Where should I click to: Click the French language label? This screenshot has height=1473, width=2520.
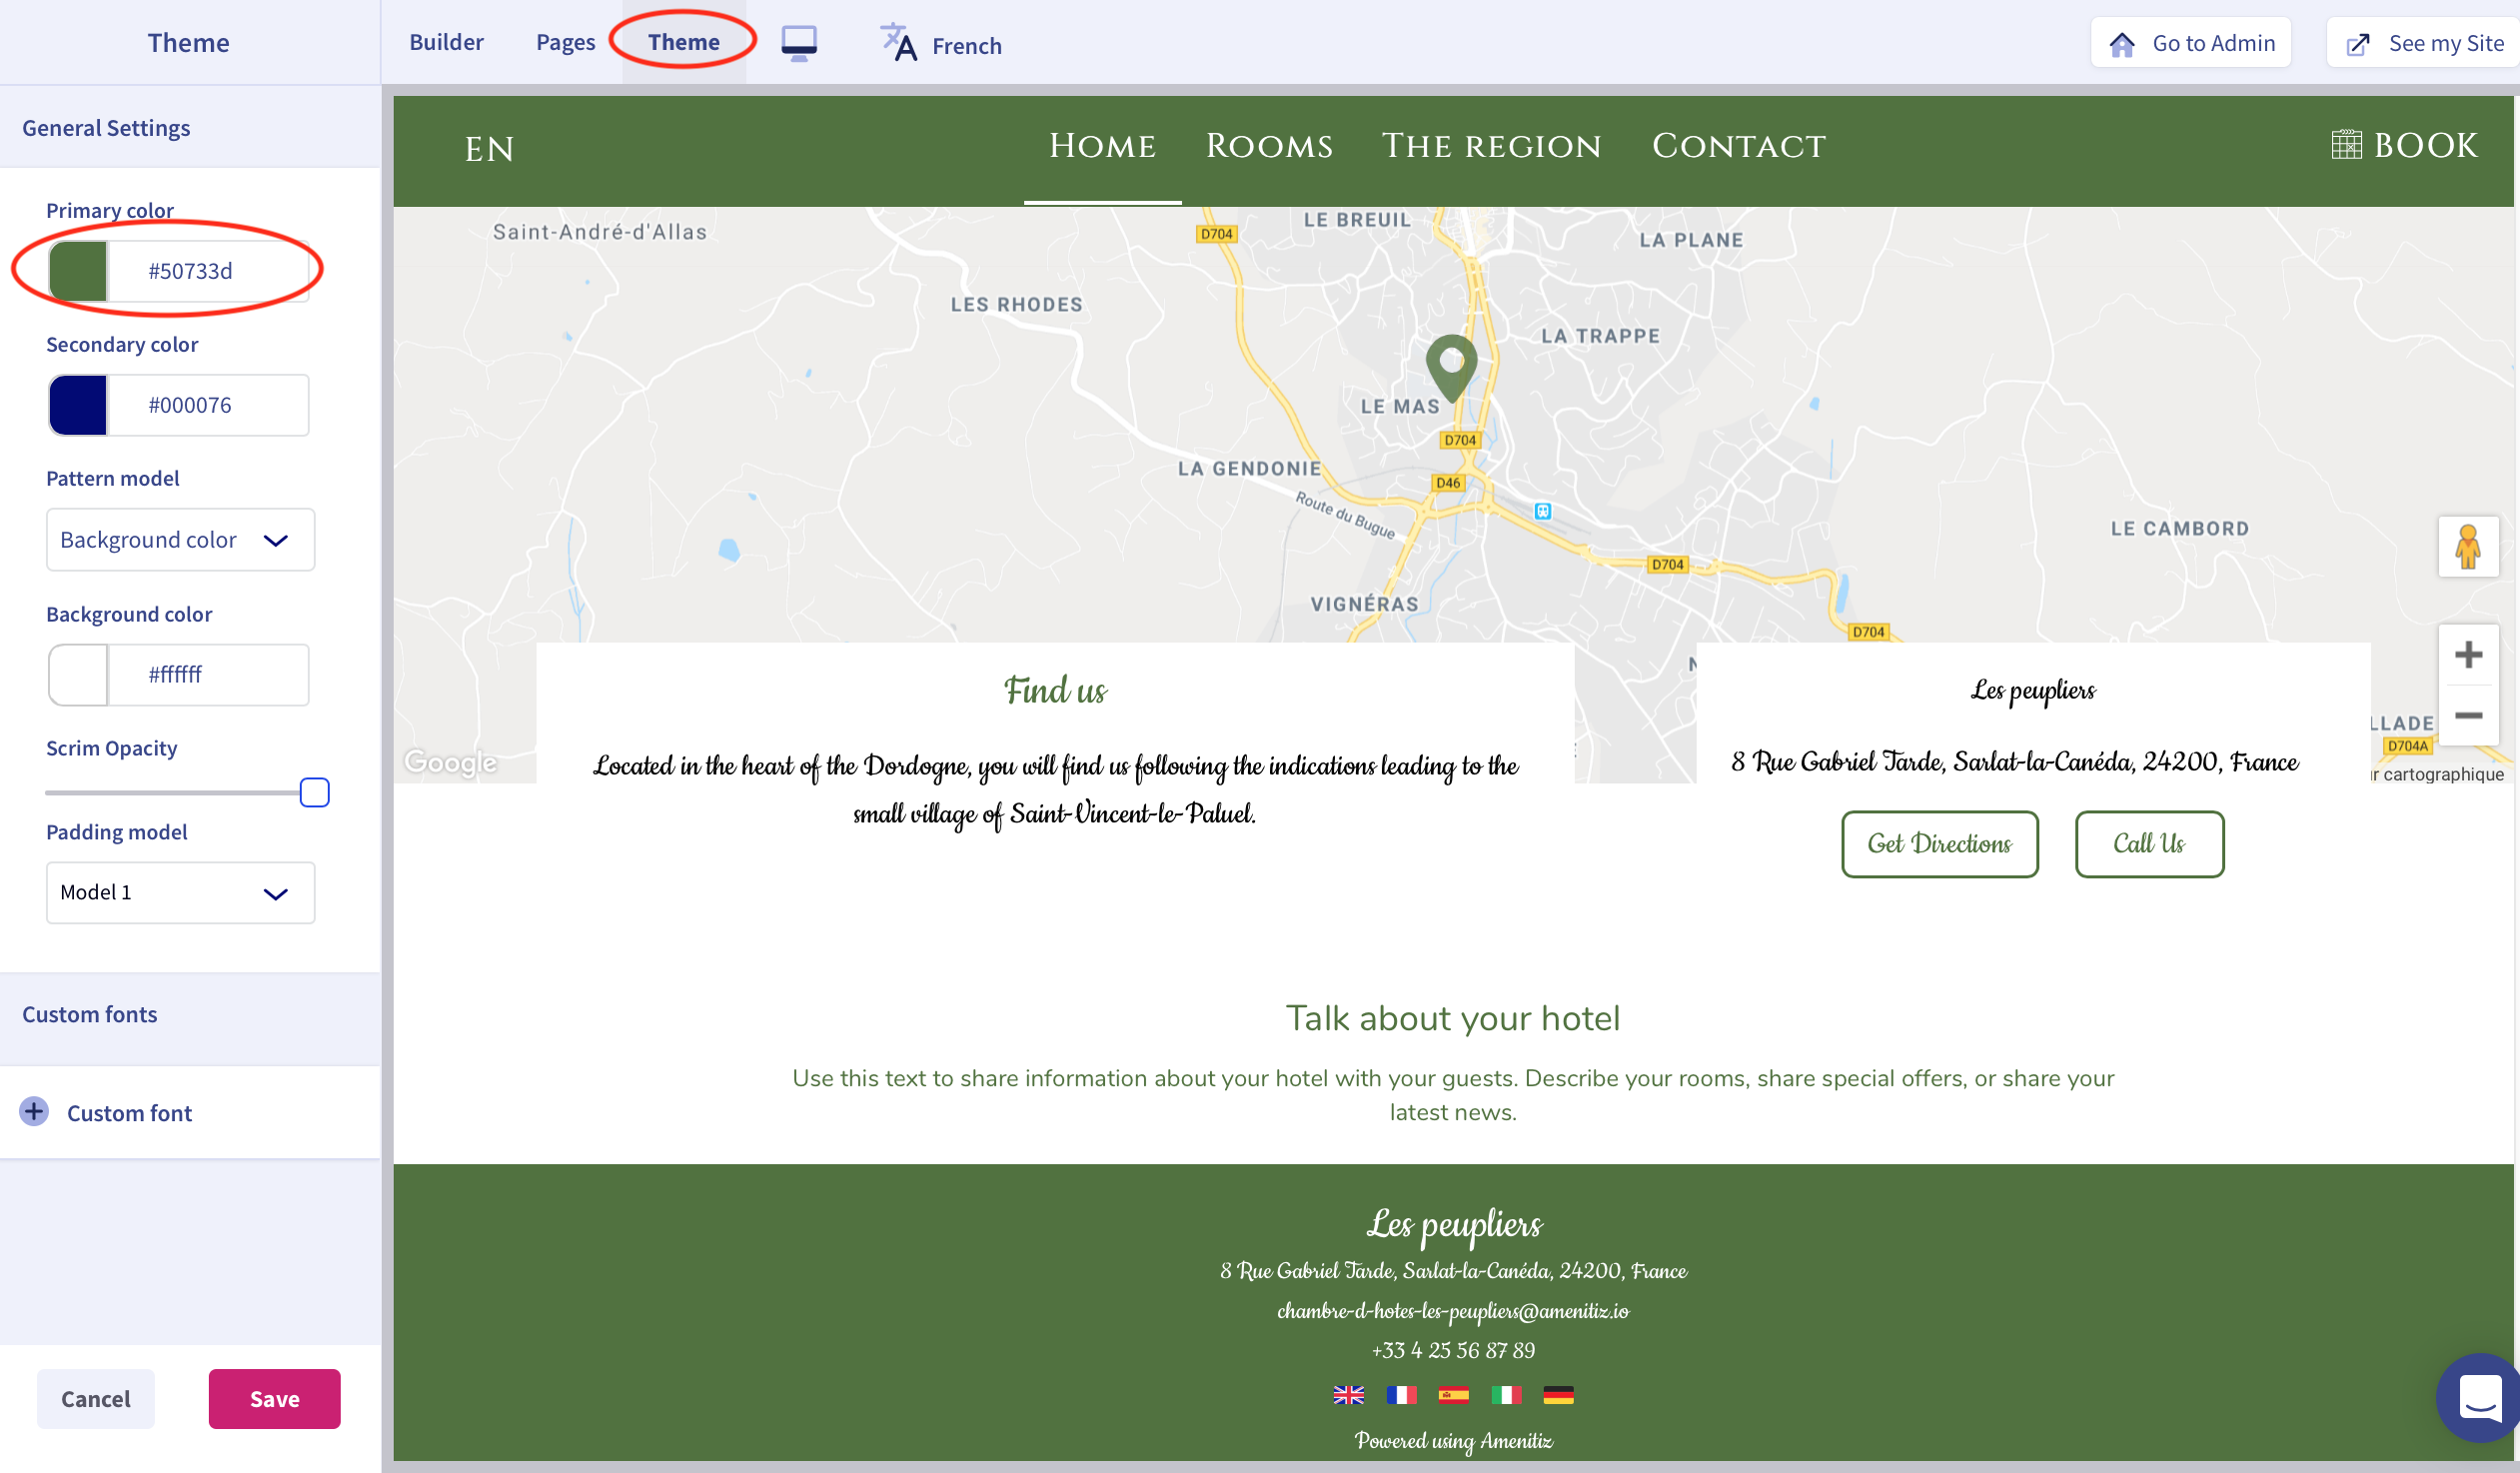coord(966,46)
